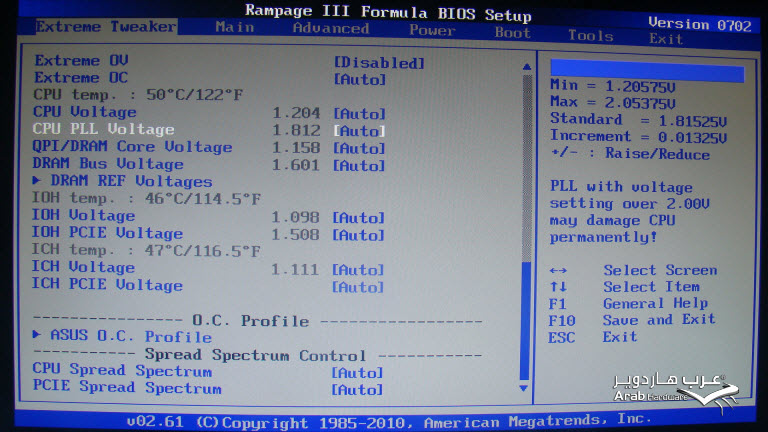Click the Max = 2.05375V help line
The image size is (768, 432).
pyautogui.click(x=613, y=102)
